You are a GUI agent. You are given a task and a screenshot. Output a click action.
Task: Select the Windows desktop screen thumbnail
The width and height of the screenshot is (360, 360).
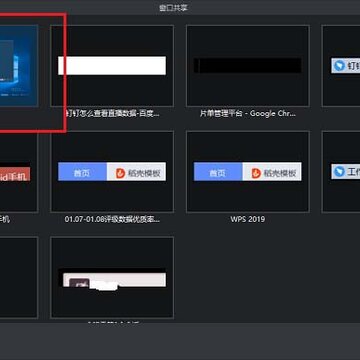tap(19, 66)
